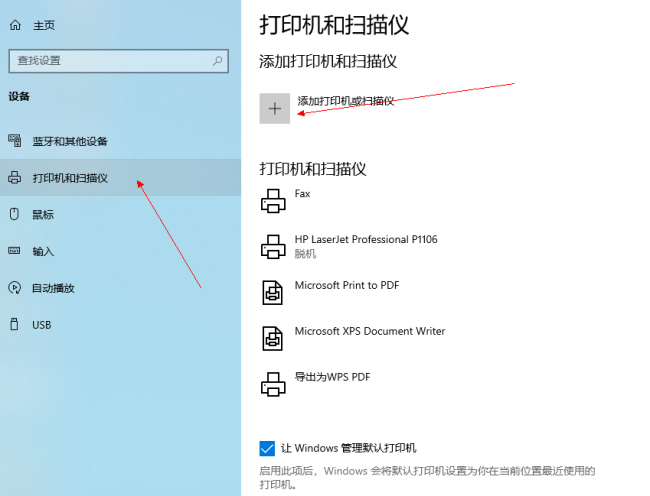The width and height of the screenshot is (650, 496).
Task: Click the printer icon in the sidebar
Action: pos(15,178)
